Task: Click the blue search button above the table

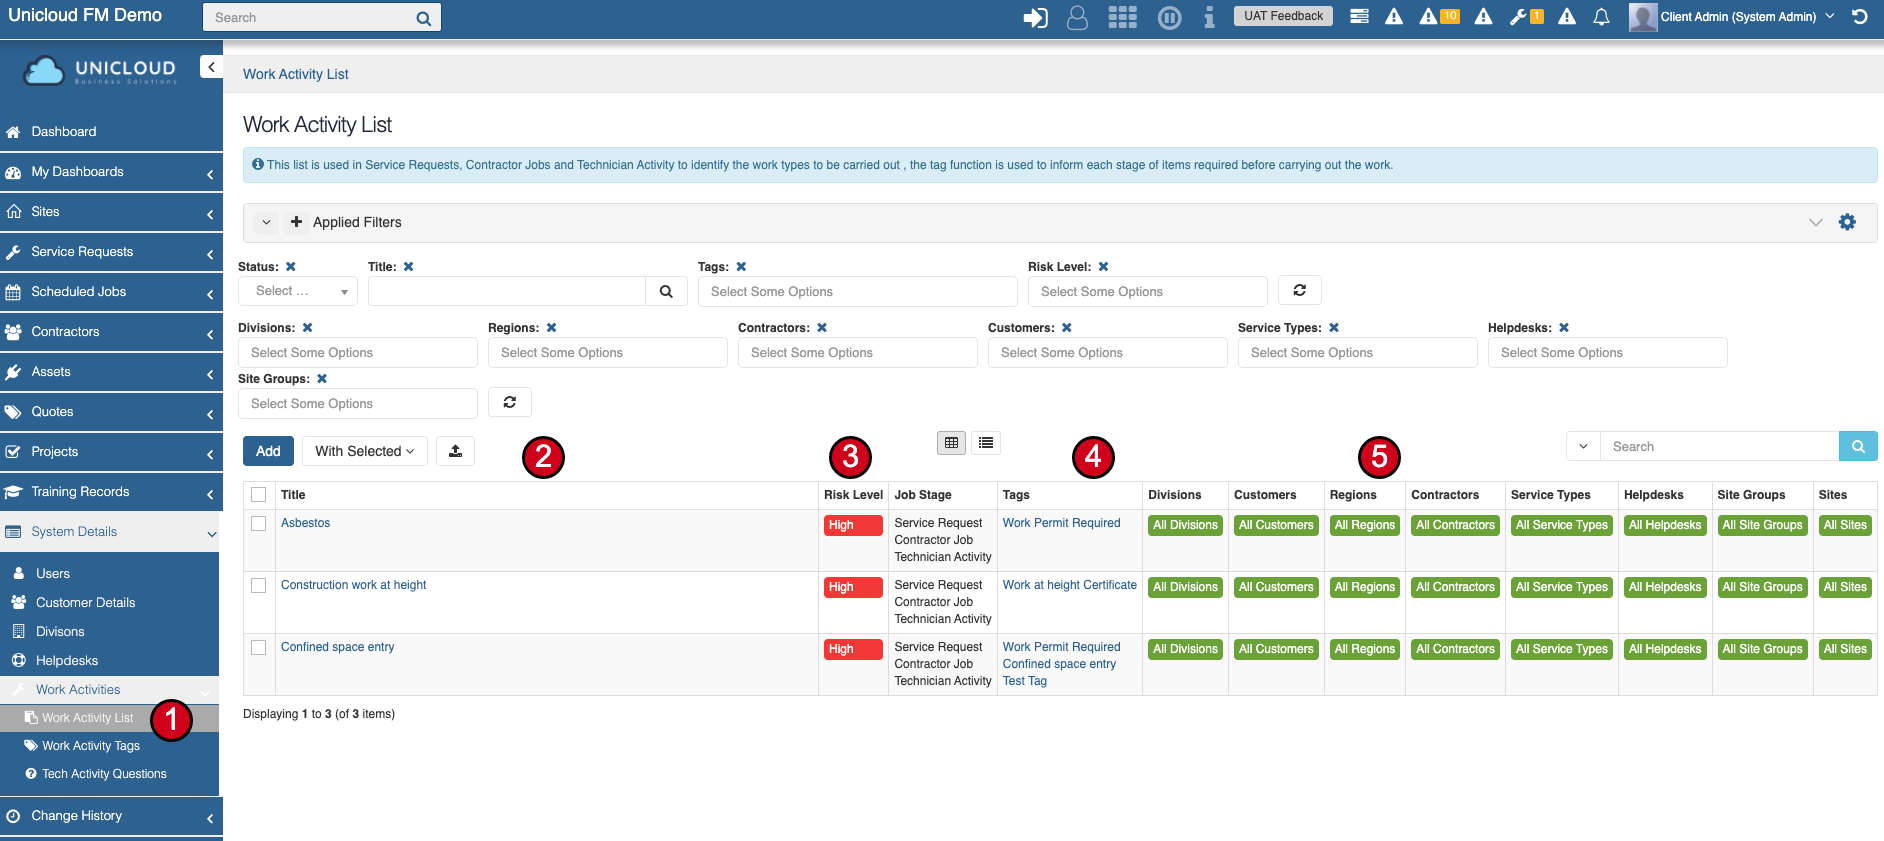Action: click(x=1858, y=446)
